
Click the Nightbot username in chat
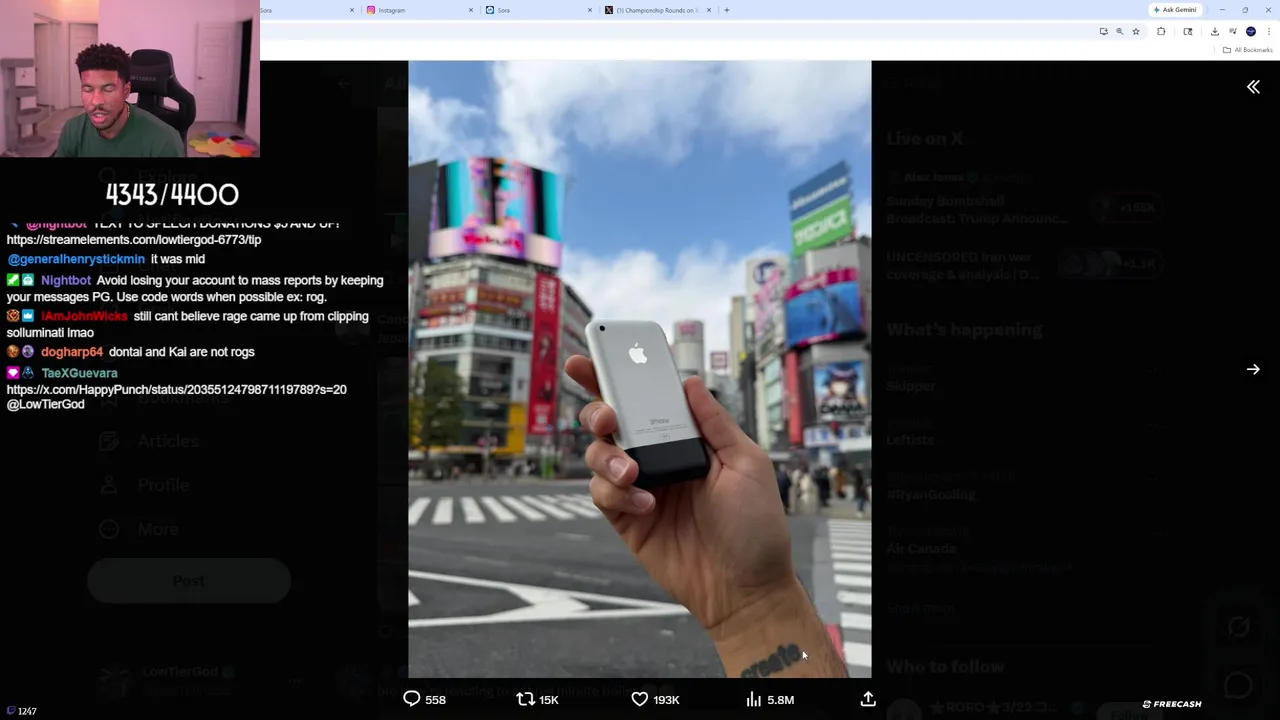pyautogui.click(x=66, y=280)
